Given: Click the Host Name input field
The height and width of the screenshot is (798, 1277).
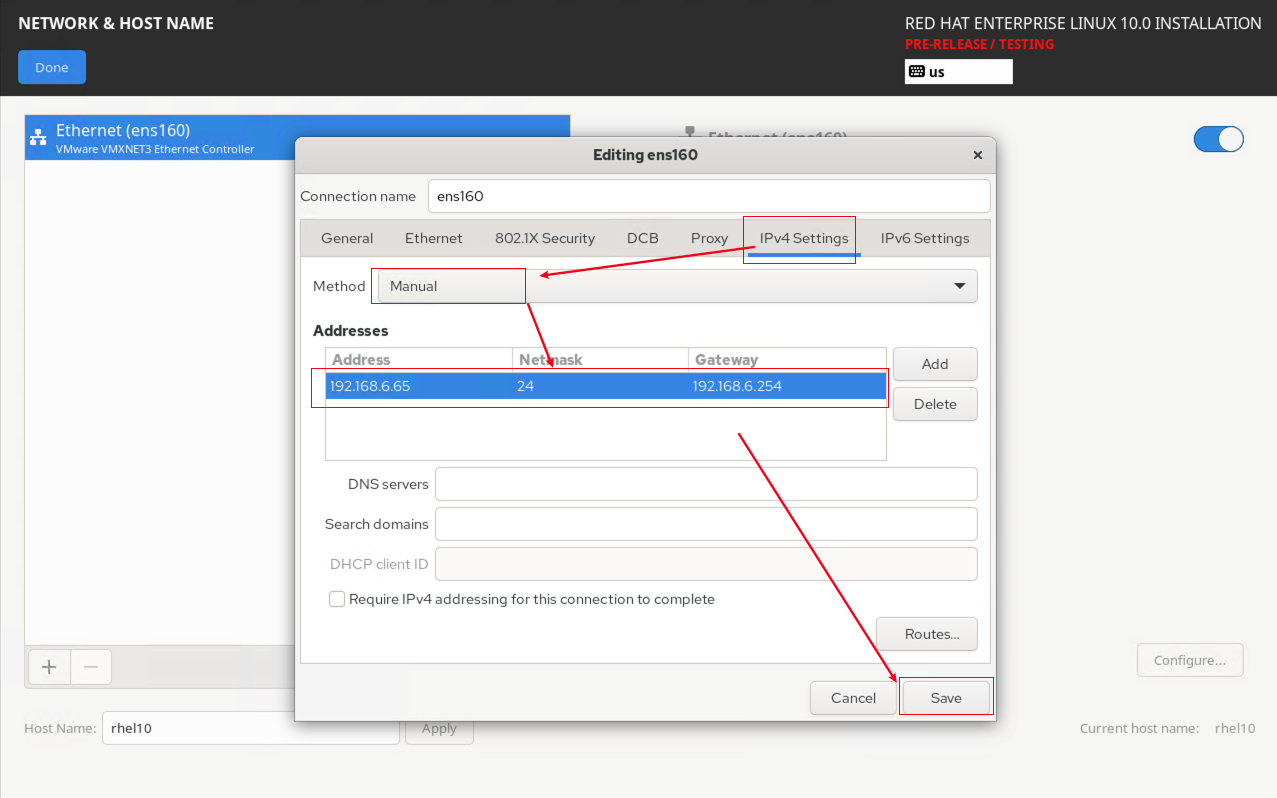Looking at the screenshot, I should 250,728.
